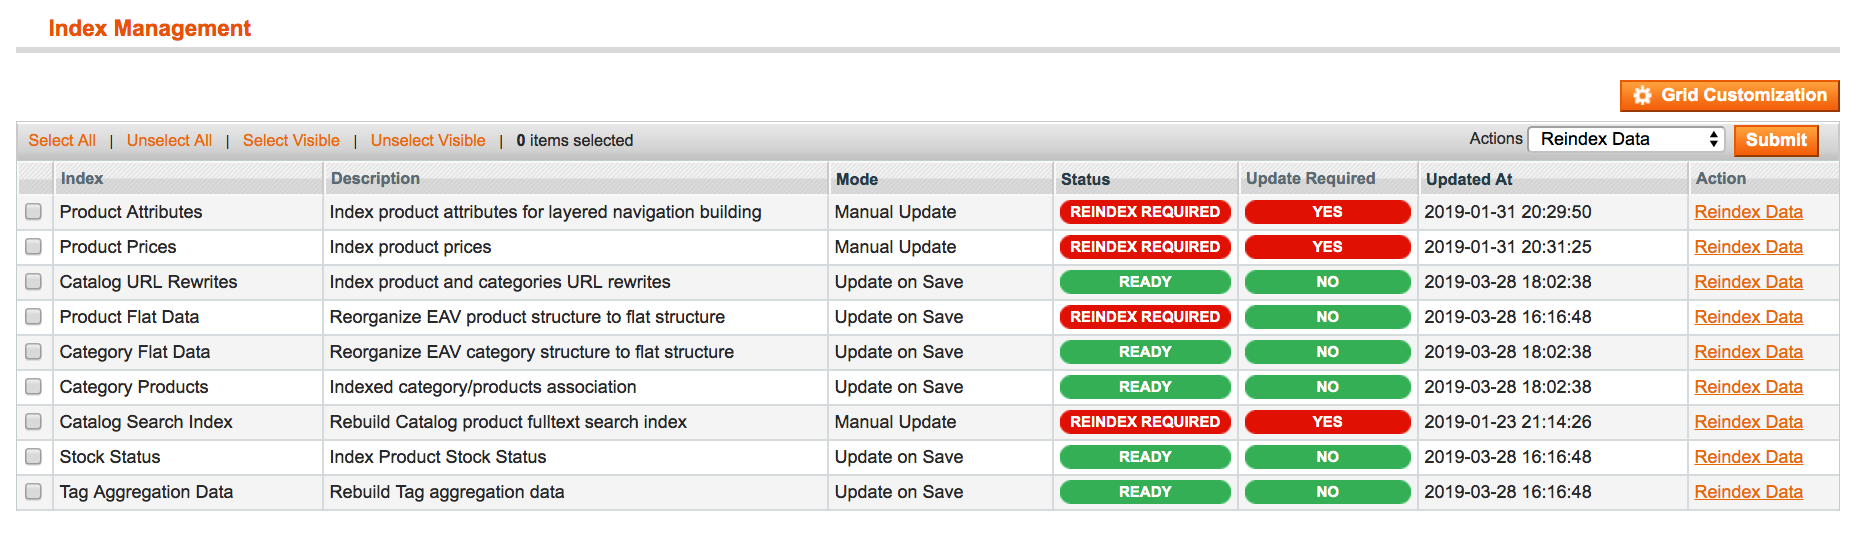
Task: Sort by the Updated At column header
Action: coord(1468,180)
